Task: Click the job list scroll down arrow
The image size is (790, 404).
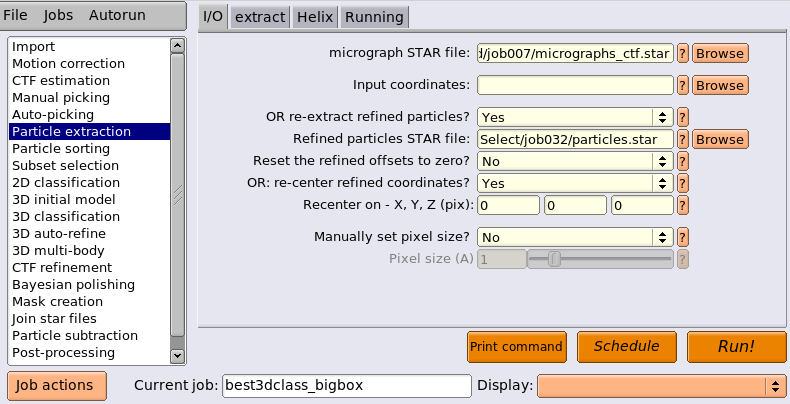Action: coord(177,356)
